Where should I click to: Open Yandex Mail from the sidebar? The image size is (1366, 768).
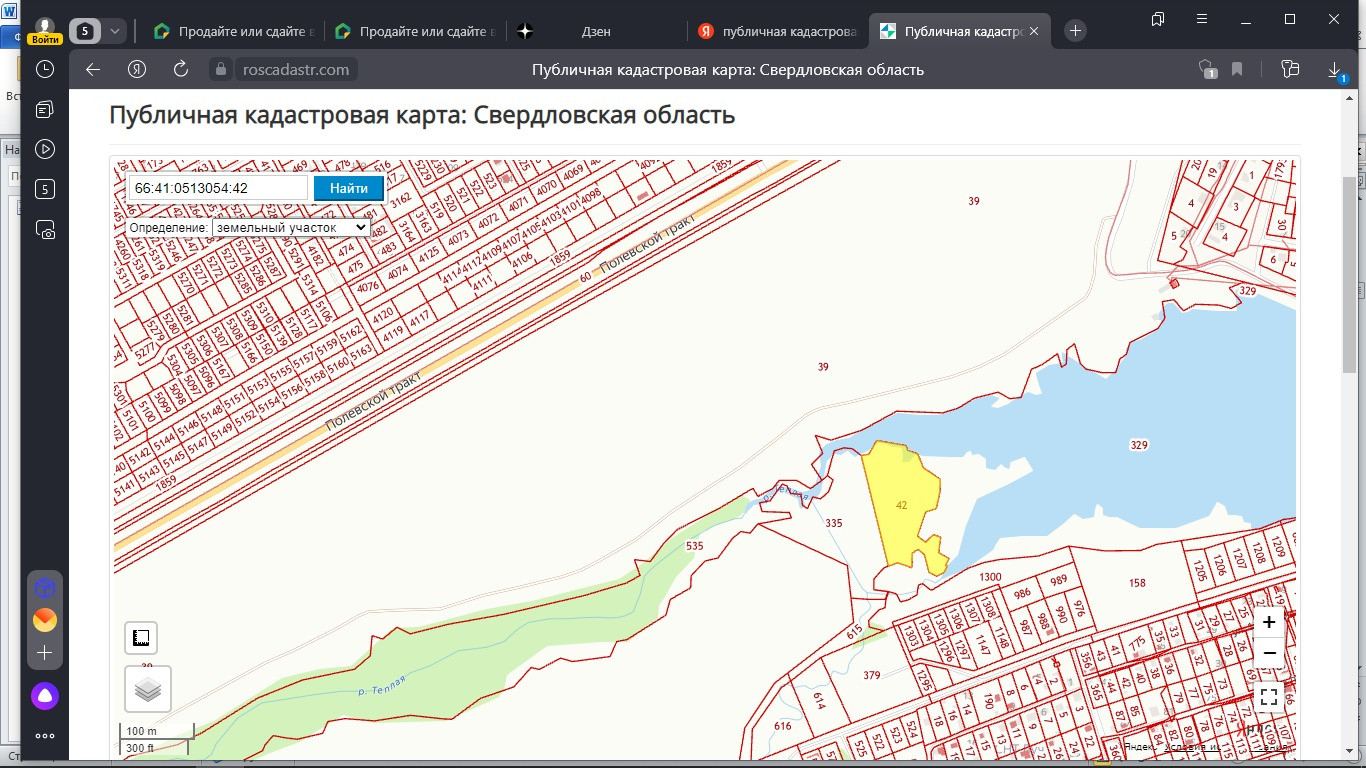pyautogui.click(x=45, y=620)
